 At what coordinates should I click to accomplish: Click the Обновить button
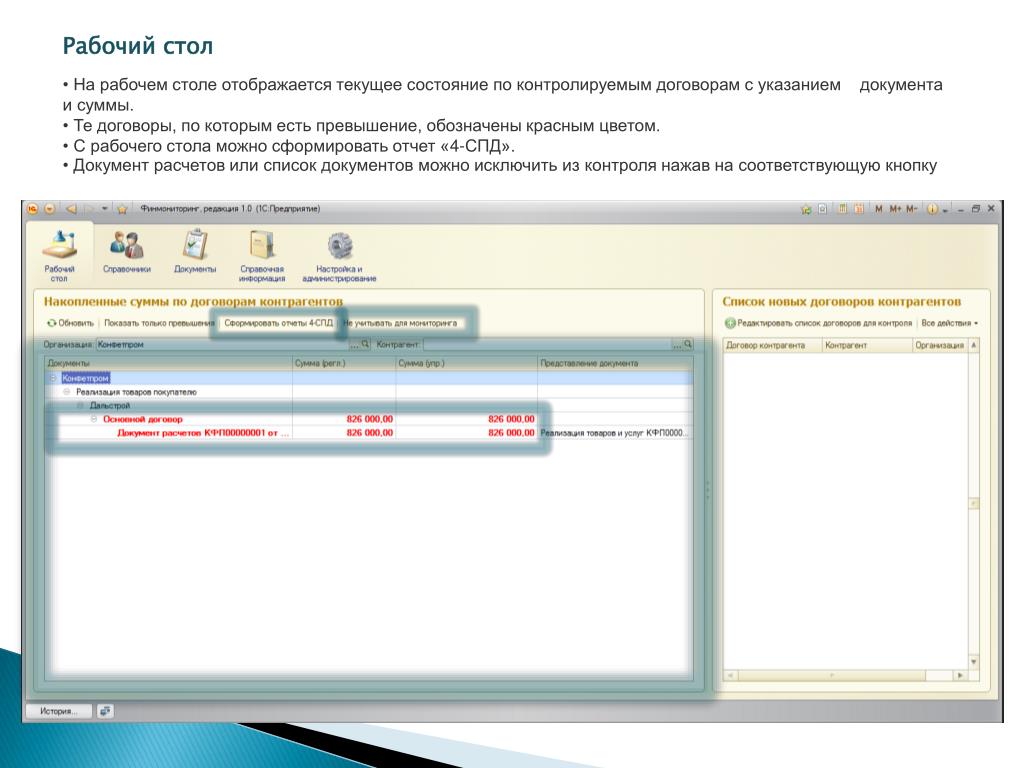tap(70, 324)
